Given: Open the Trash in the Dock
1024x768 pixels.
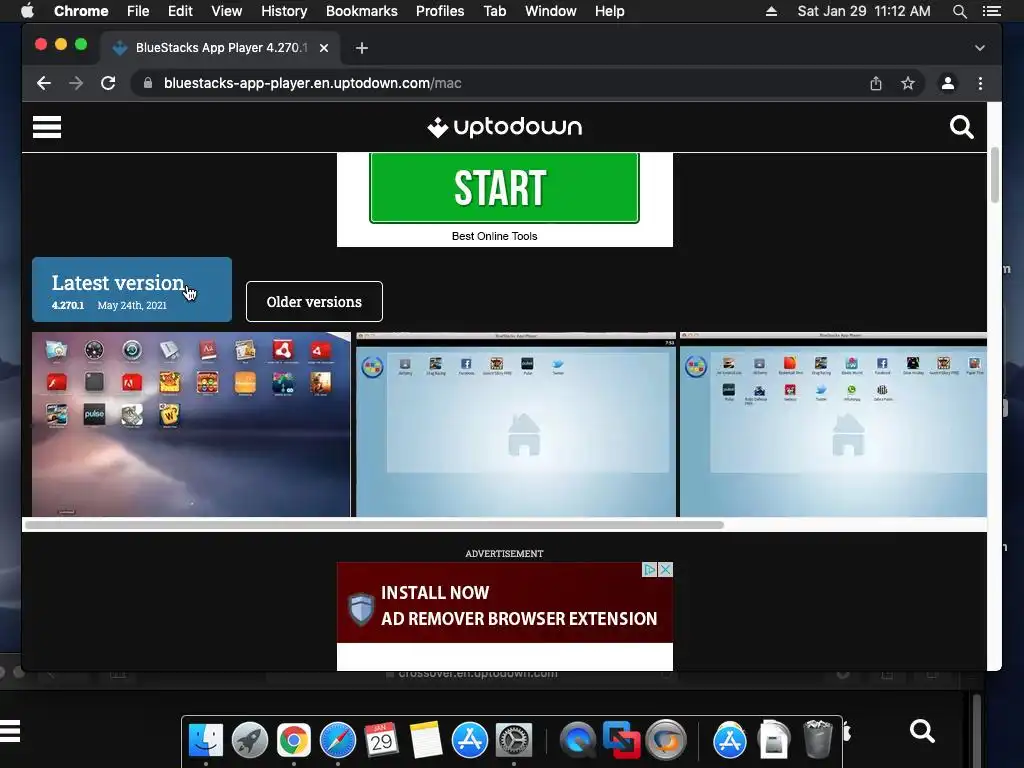Looking at the screenshot, I should 817,739.
